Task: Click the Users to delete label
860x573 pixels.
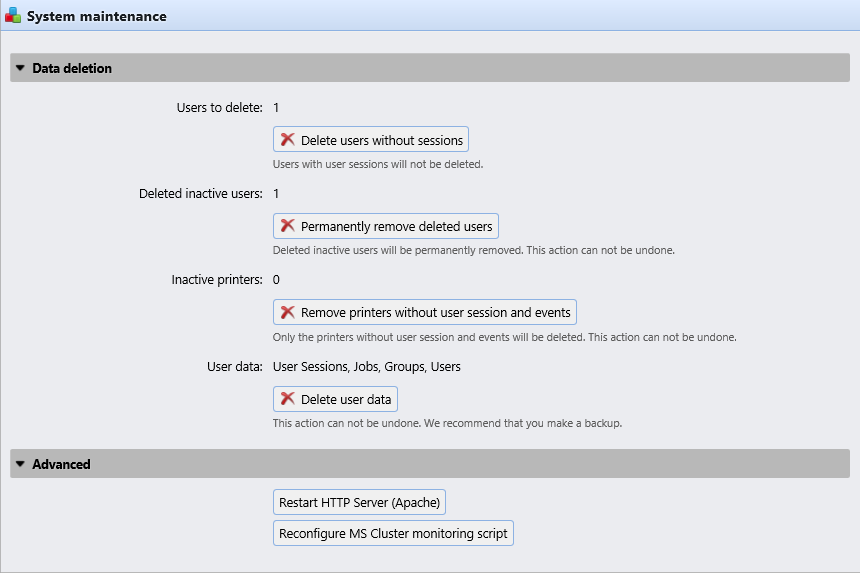Action: (x=218, y=107)
